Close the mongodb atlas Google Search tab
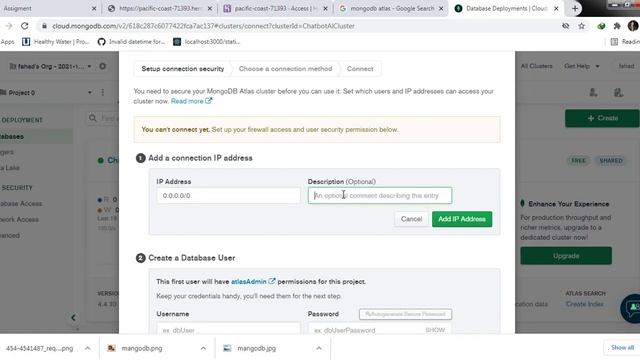 tap(441, 8)
